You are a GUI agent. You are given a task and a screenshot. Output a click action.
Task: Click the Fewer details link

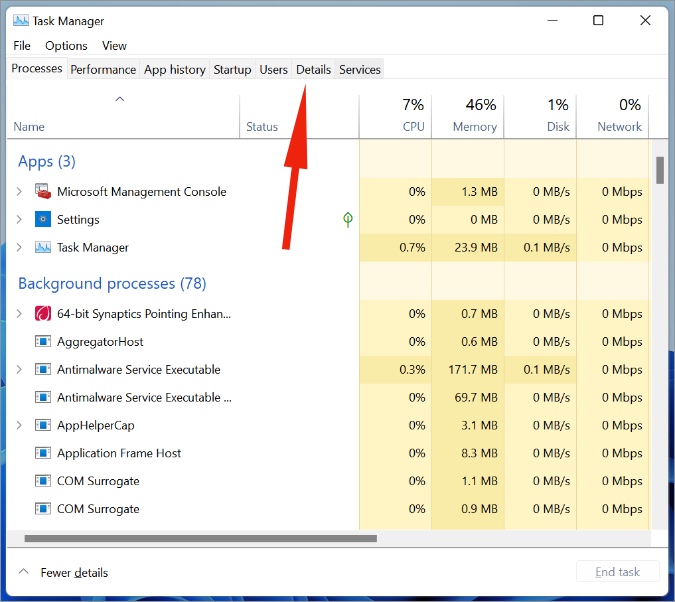(74, 572)
